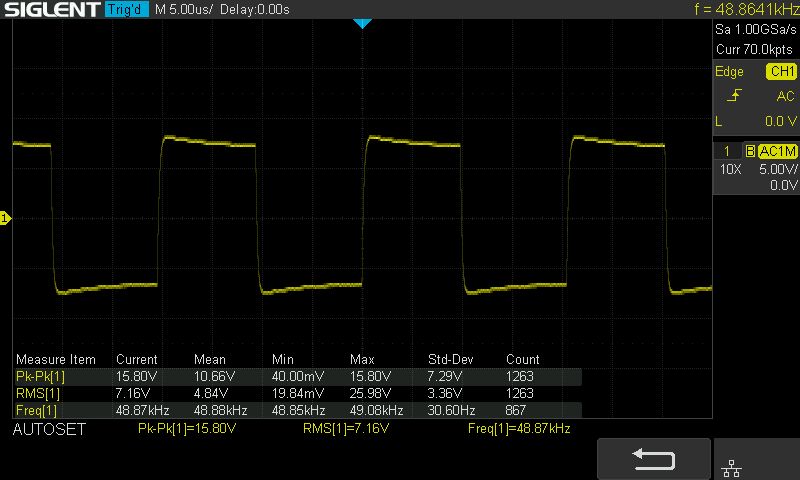The width and height of the screenshot is (800, 480).
Task: Click the Delay:0.00s readout
Action: 255,9
